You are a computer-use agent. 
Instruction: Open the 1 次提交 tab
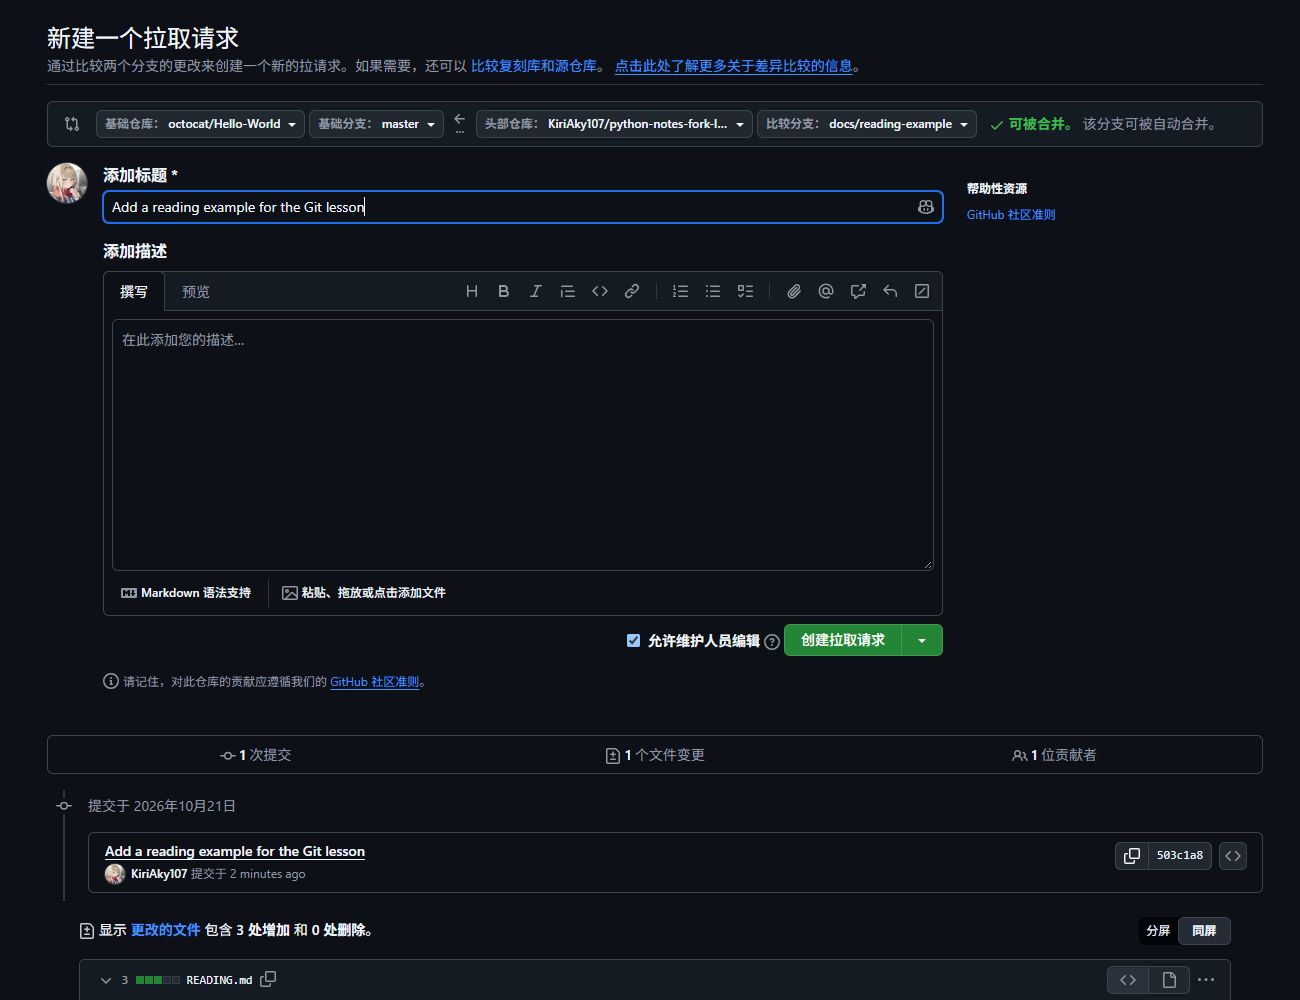[256, 755]
